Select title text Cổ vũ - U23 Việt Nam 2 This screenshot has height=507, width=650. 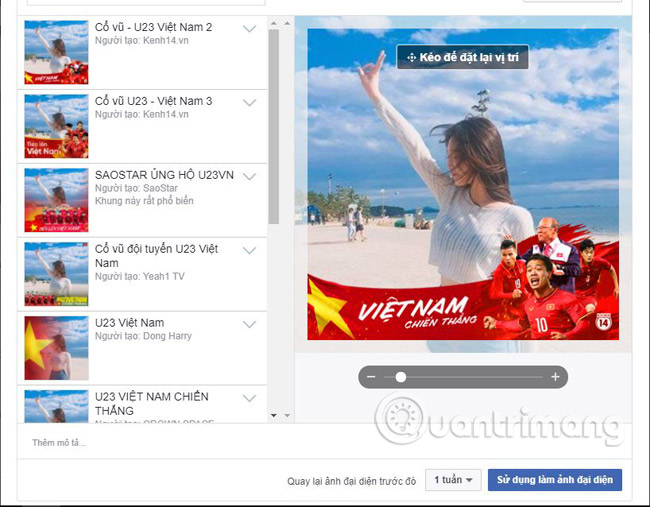point(153,27)
